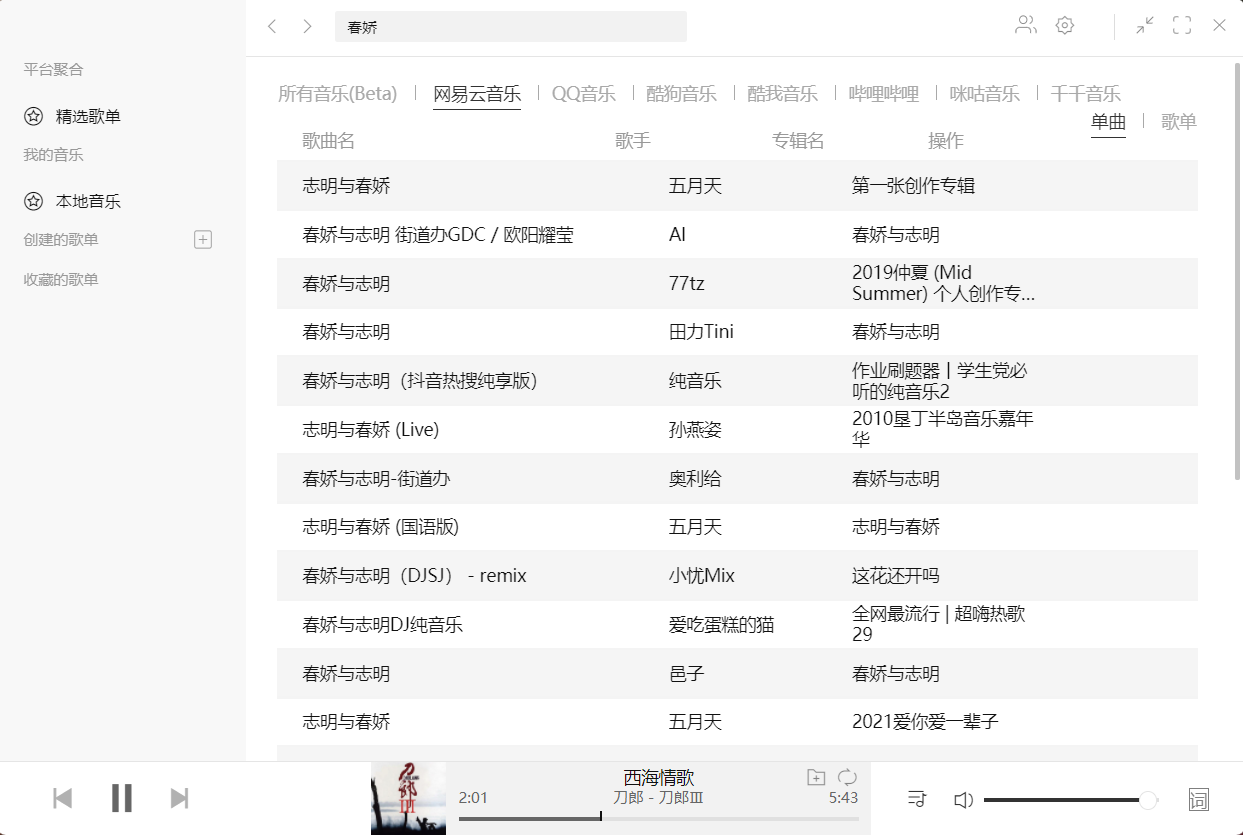Switch to 千千音乐 tab
The width and height of the screenshot is (1243, 835).
click(x=1086, y=94)
